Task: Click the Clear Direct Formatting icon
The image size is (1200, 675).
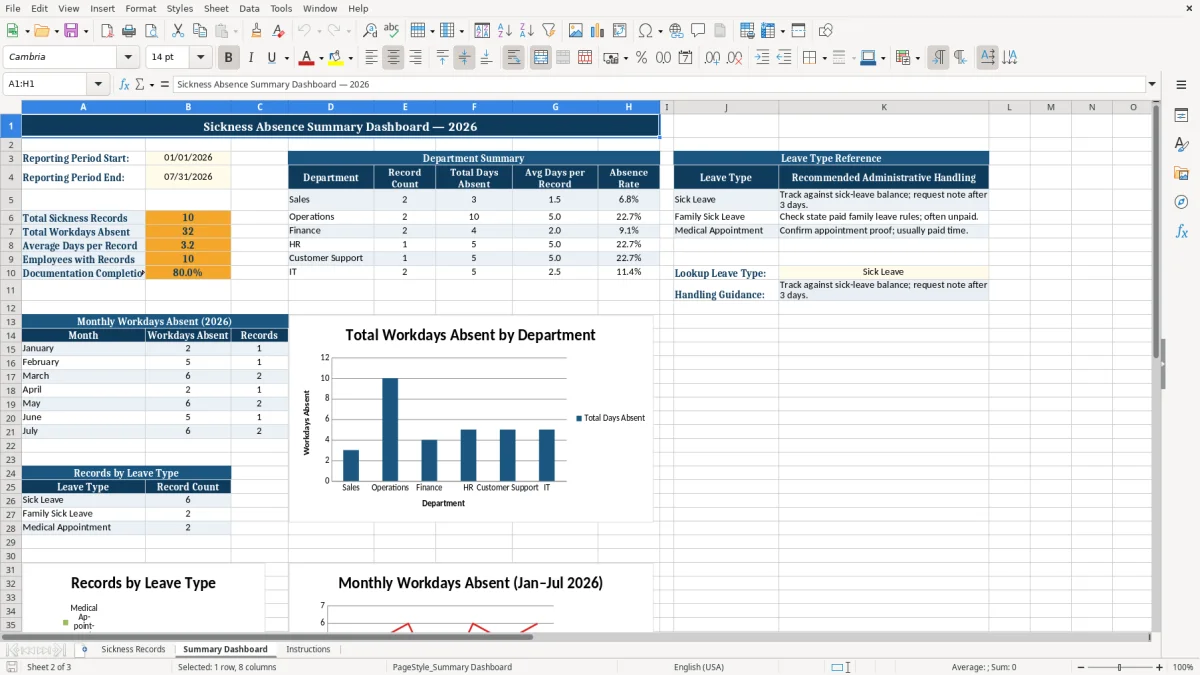Action: (x=278, y=31)
